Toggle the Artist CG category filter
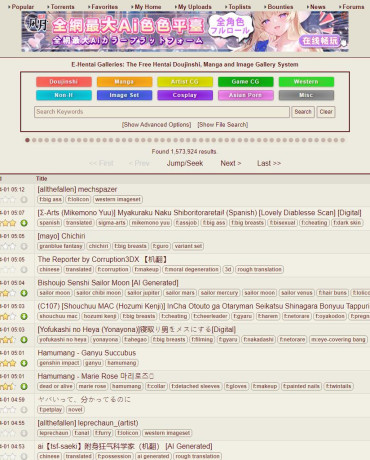 pos(185,82)
